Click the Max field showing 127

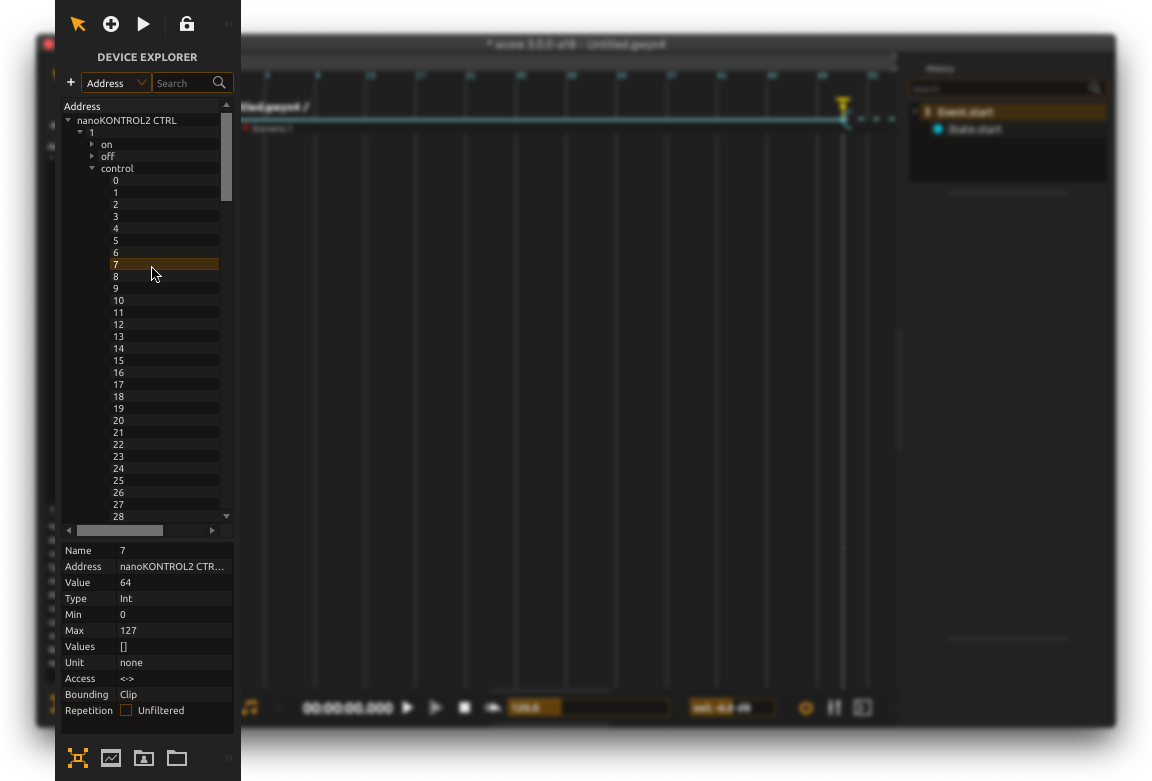point(175,630)
